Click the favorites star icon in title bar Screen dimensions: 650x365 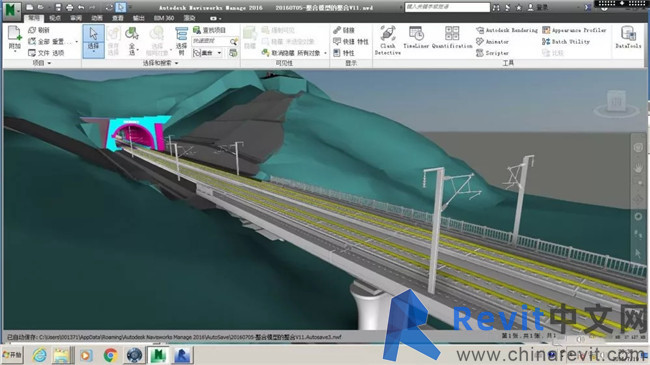click(519, 7)
